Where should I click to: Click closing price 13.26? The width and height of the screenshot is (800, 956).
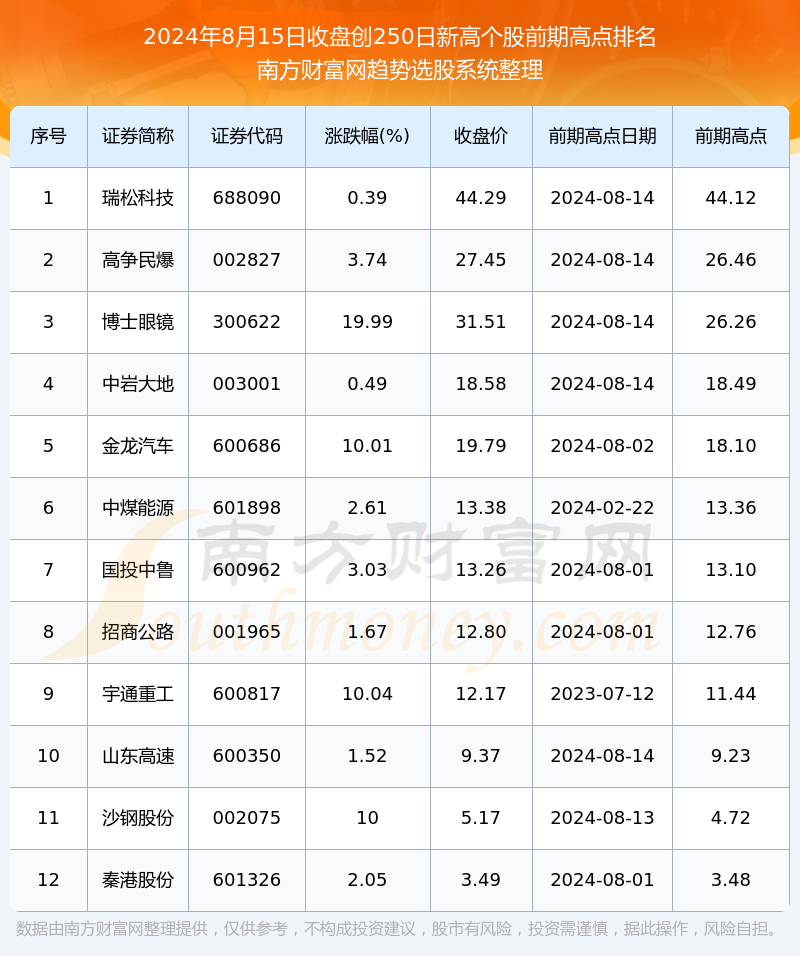[x=481, y=570]
